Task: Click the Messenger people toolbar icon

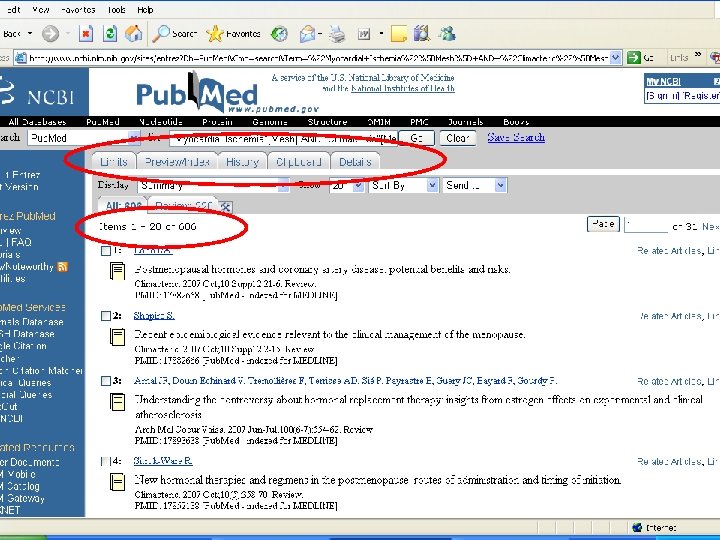Action: pos(446,34)
